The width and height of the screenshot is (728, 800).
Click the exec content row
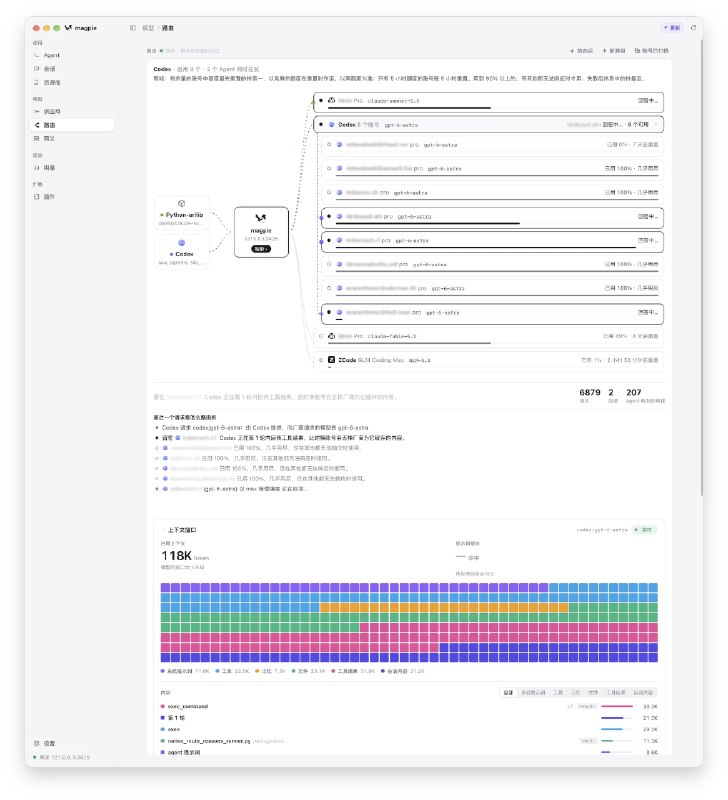(x=409, y=730)
